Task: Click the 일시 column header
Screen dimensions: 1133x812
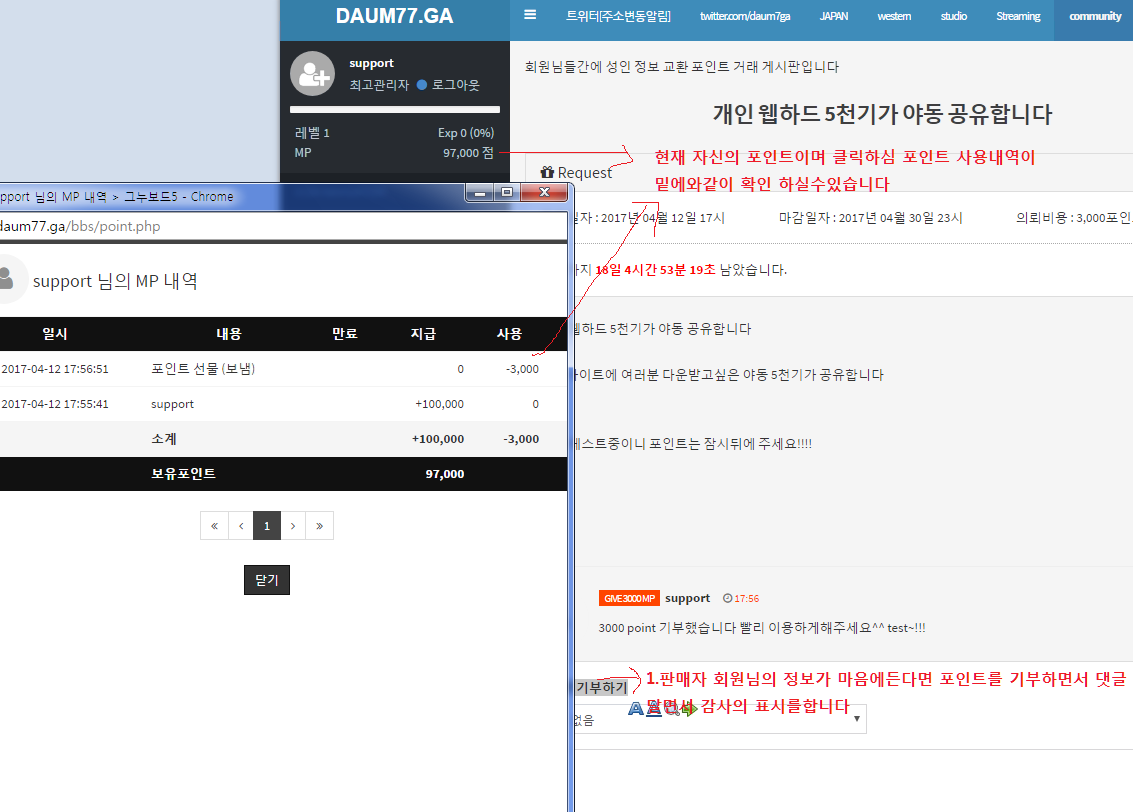Action: click(x=55, y=333)
